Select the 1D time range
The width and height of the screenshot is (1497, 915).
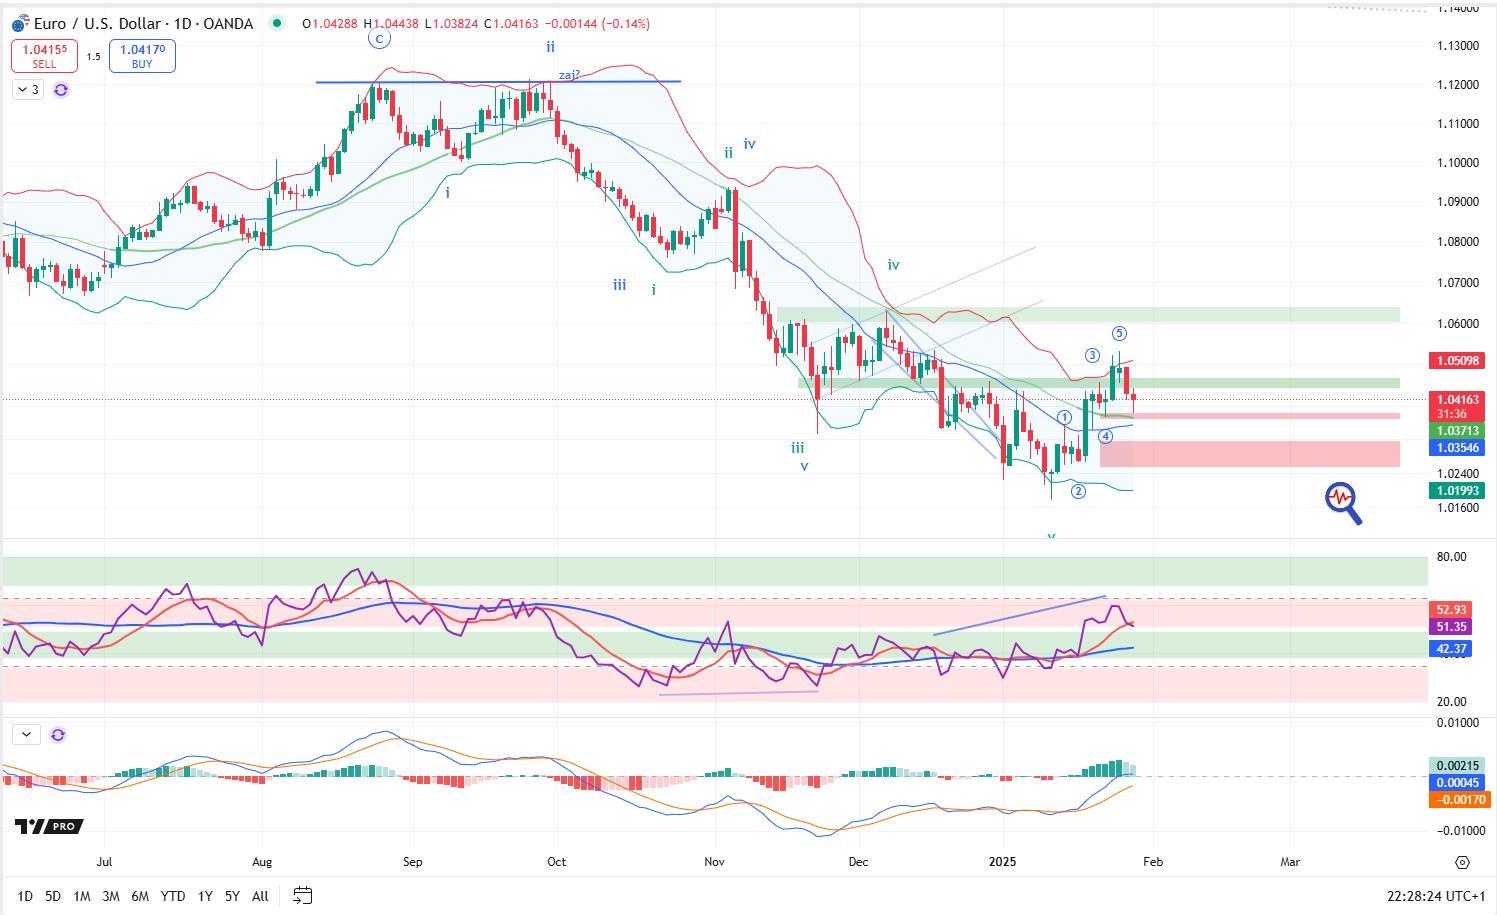click(25, 896)
